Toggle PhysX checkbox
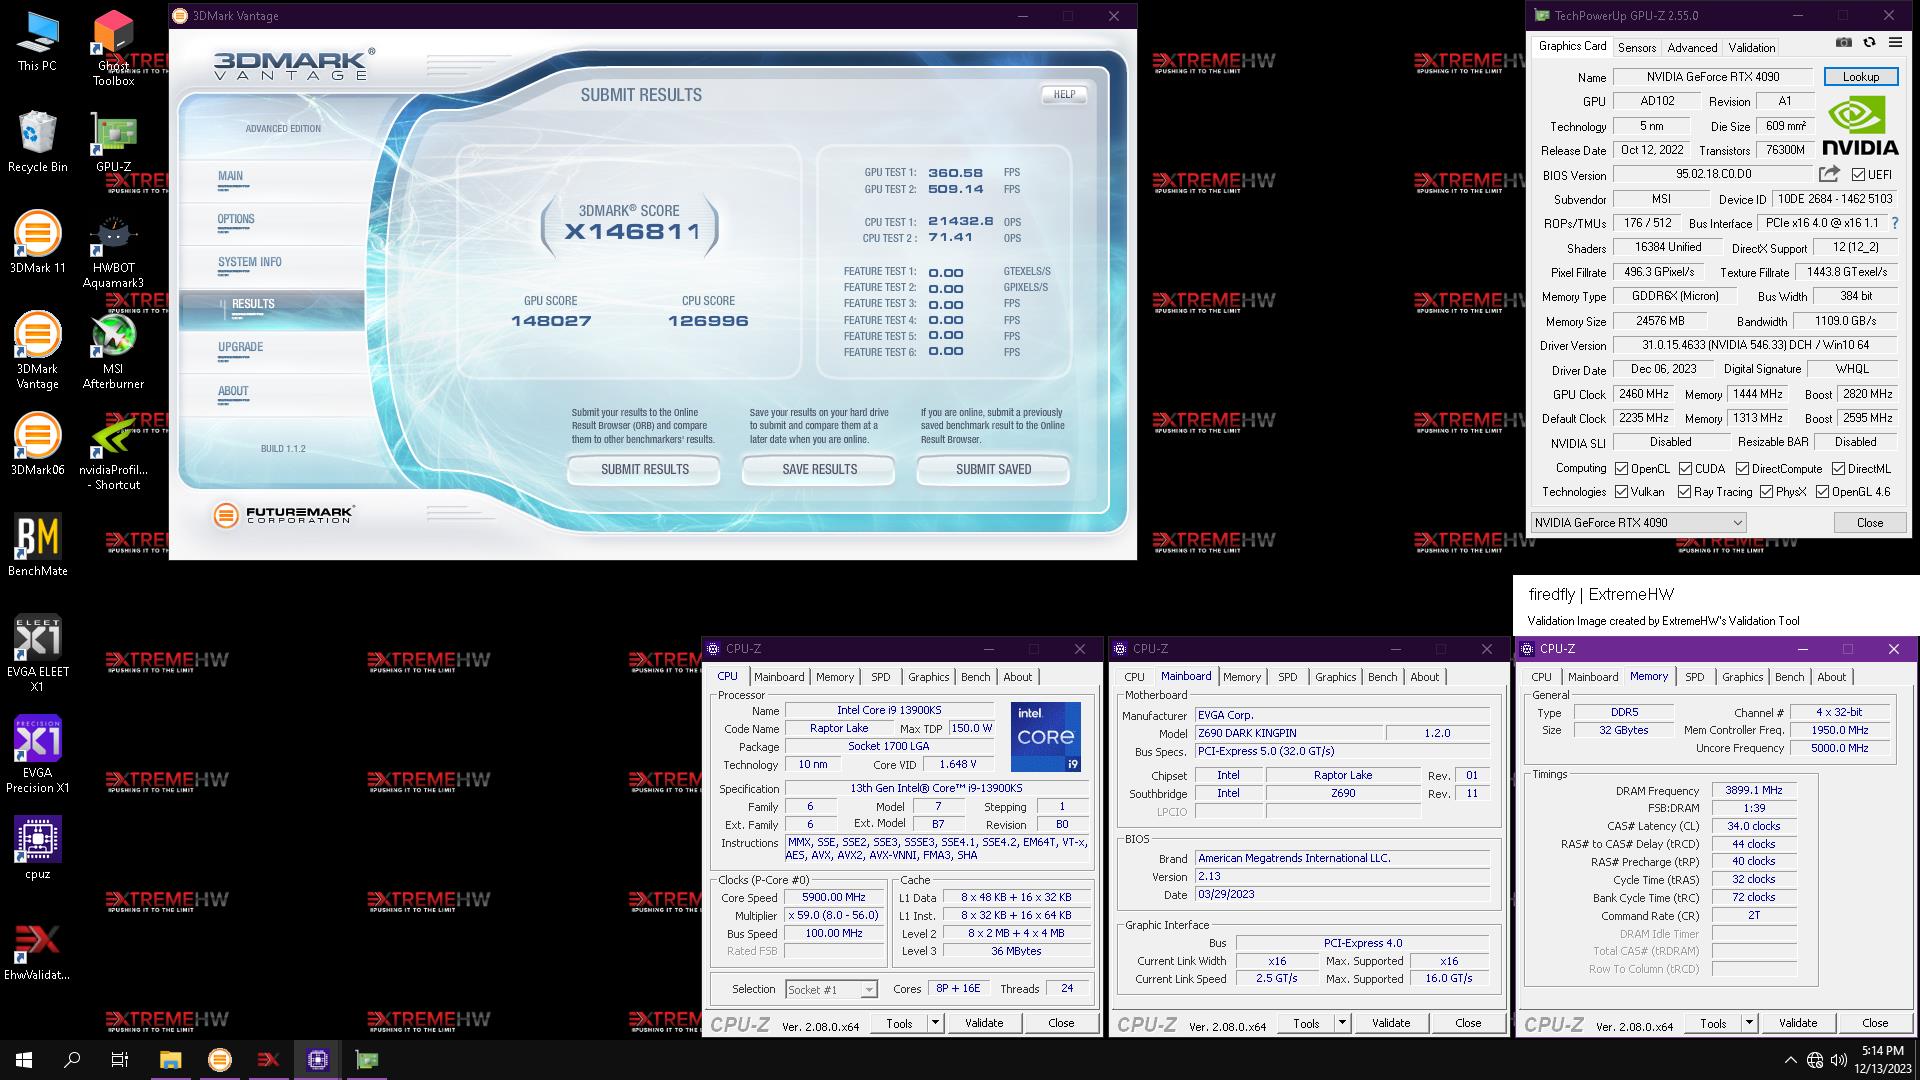The height and width of the screenshot is (1080, 1920). click(1766, 492)
